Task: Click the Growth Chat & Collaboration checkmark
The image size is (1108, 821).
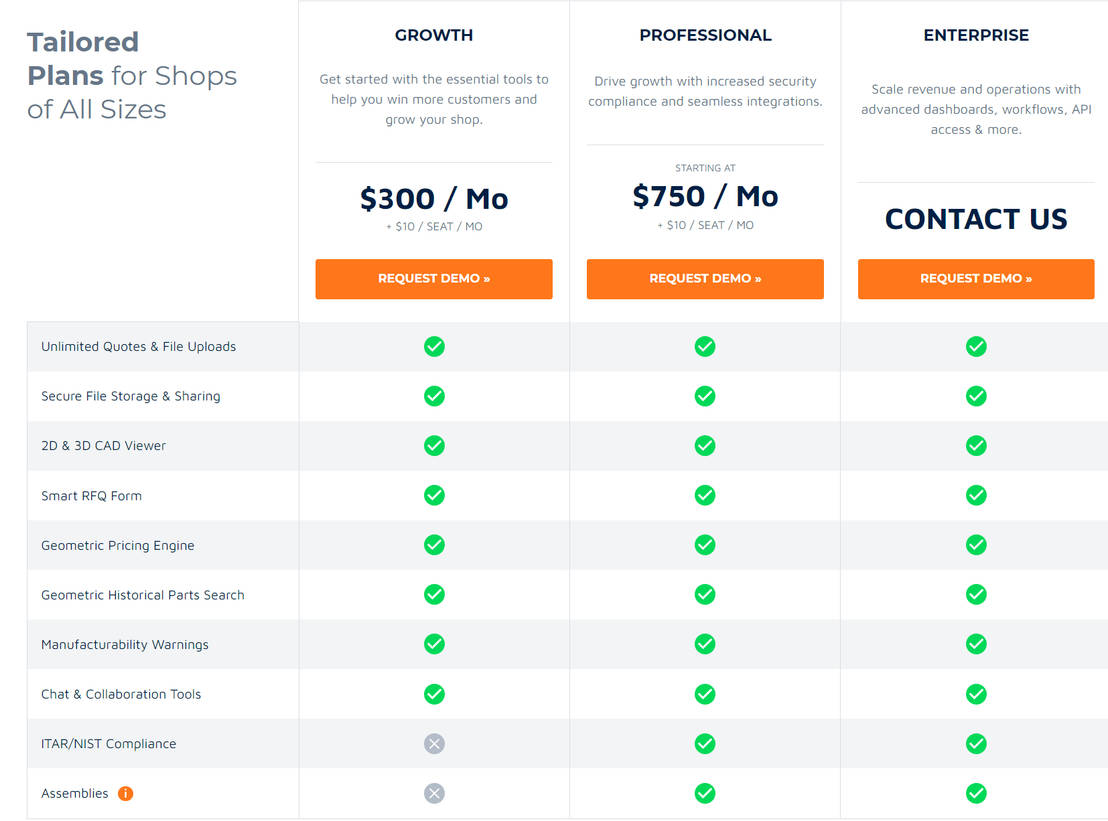Action: click(434, 694)
